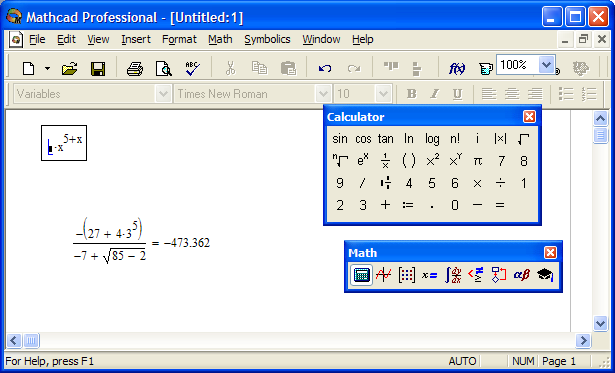Viewport: 615px width, 373px height.
Task: Open Print Preview from the toolbar
Action: (x=163, y=69)
